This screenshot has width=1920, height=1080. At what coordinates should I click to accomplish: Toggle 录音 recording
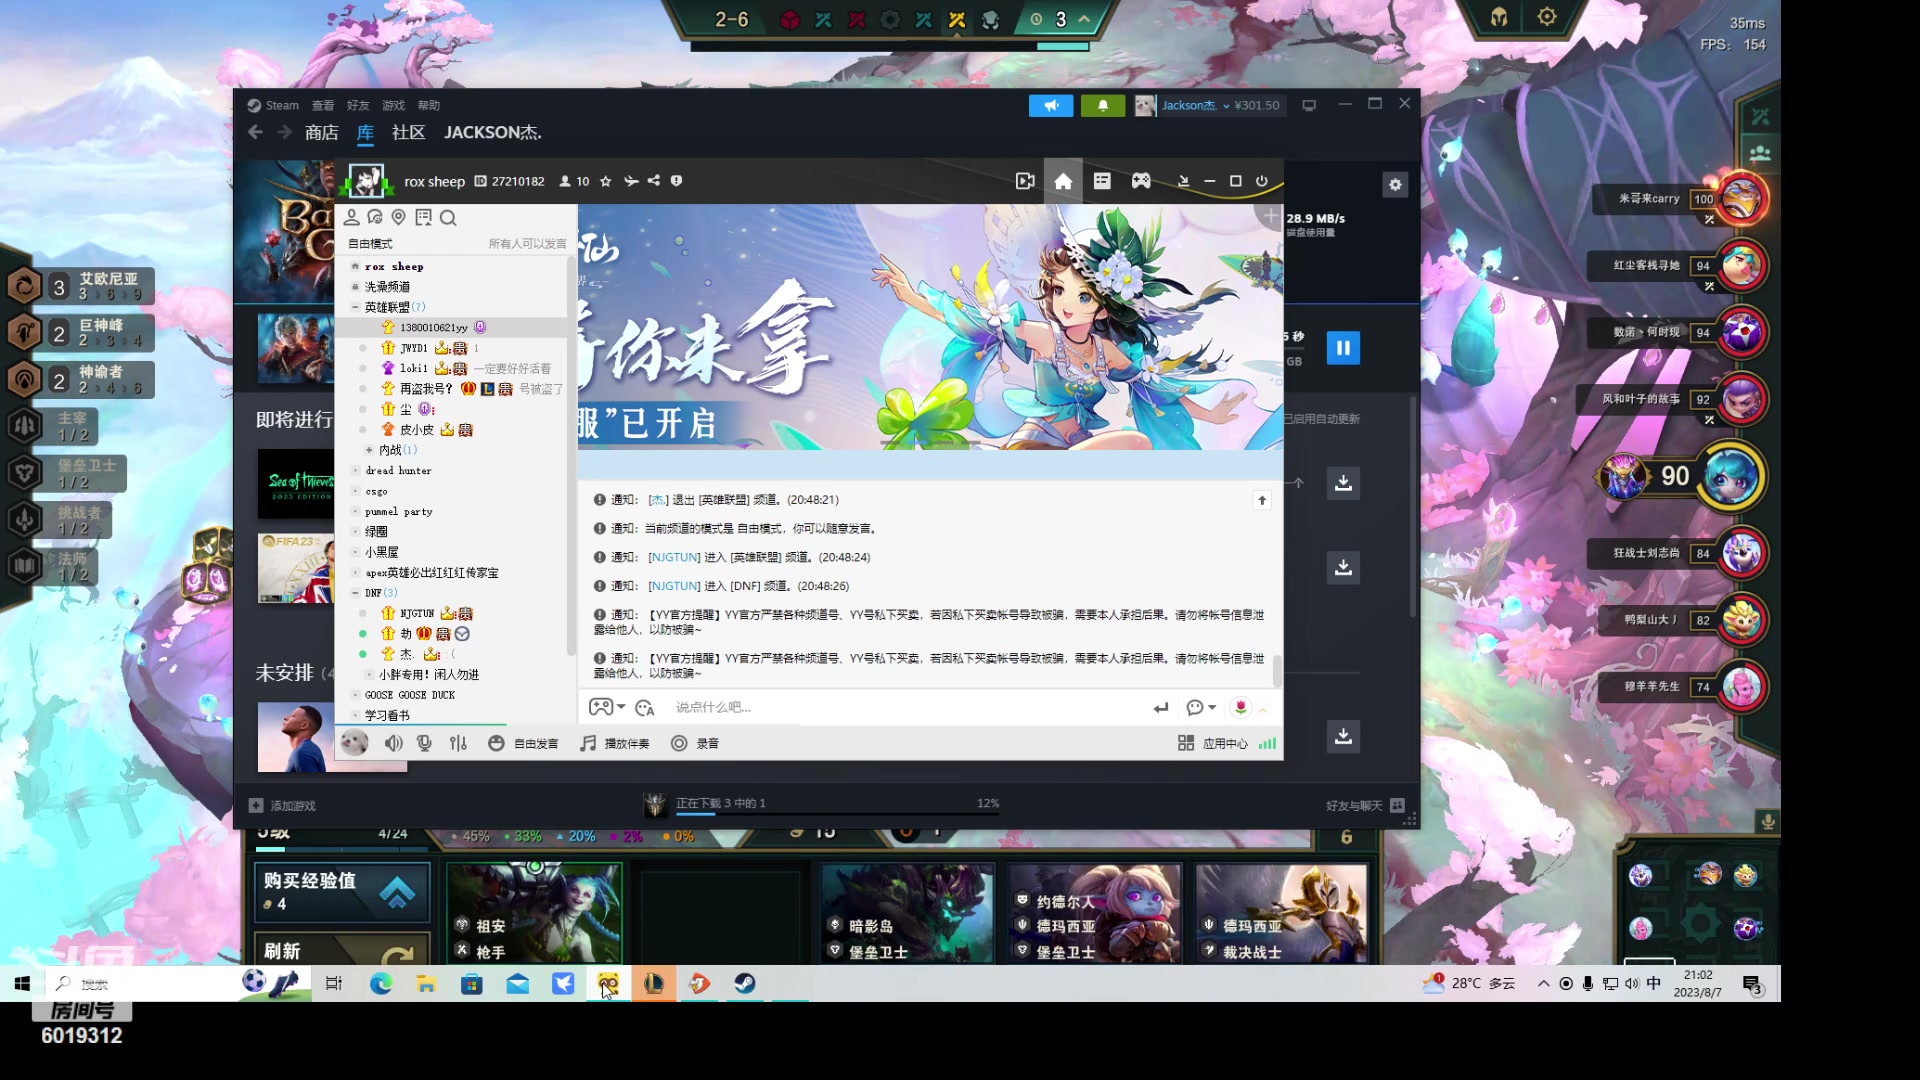point(695,743)
